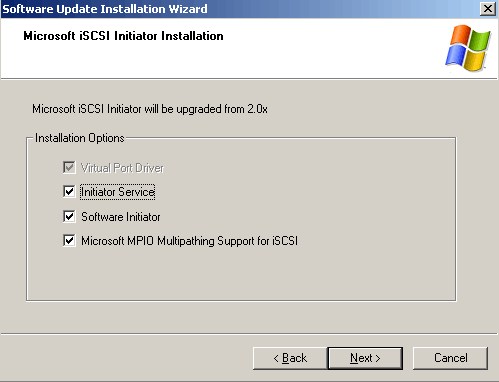The image size is (499, 382).
Task: Click the grayed Virtual Port Driver checkbox box
Action: pyautogui.click(x=69, y=168)
